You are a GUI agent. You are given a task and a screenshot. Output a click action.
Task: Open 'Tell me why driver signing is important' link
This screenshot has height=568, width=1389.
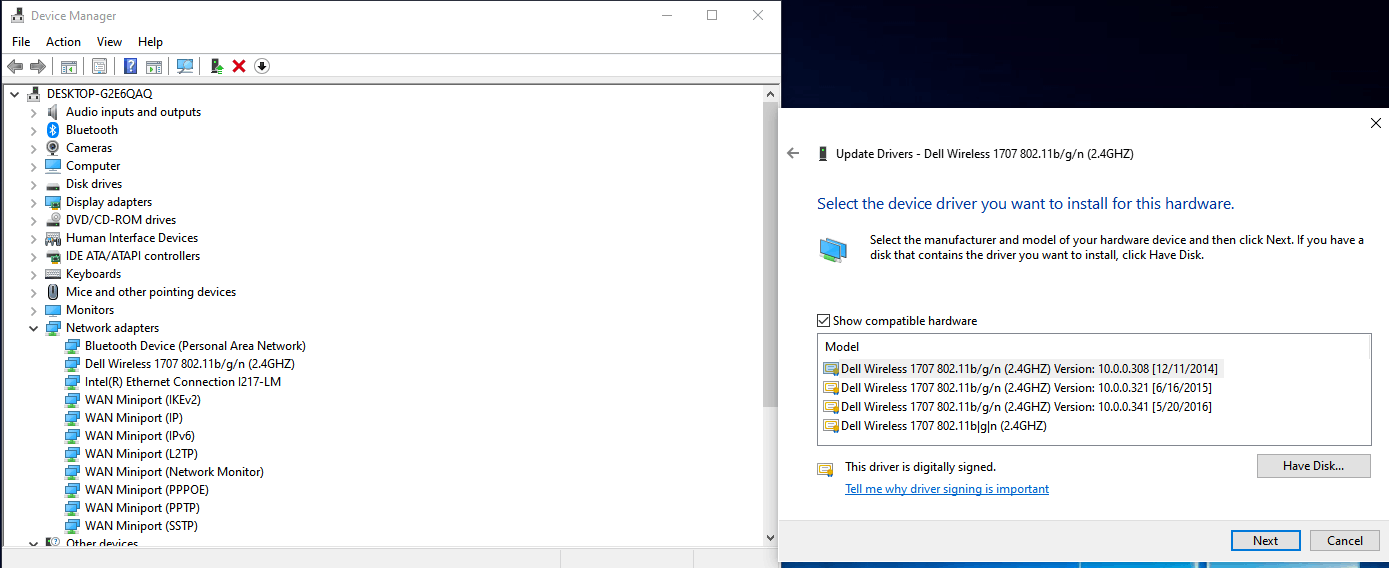947,489
